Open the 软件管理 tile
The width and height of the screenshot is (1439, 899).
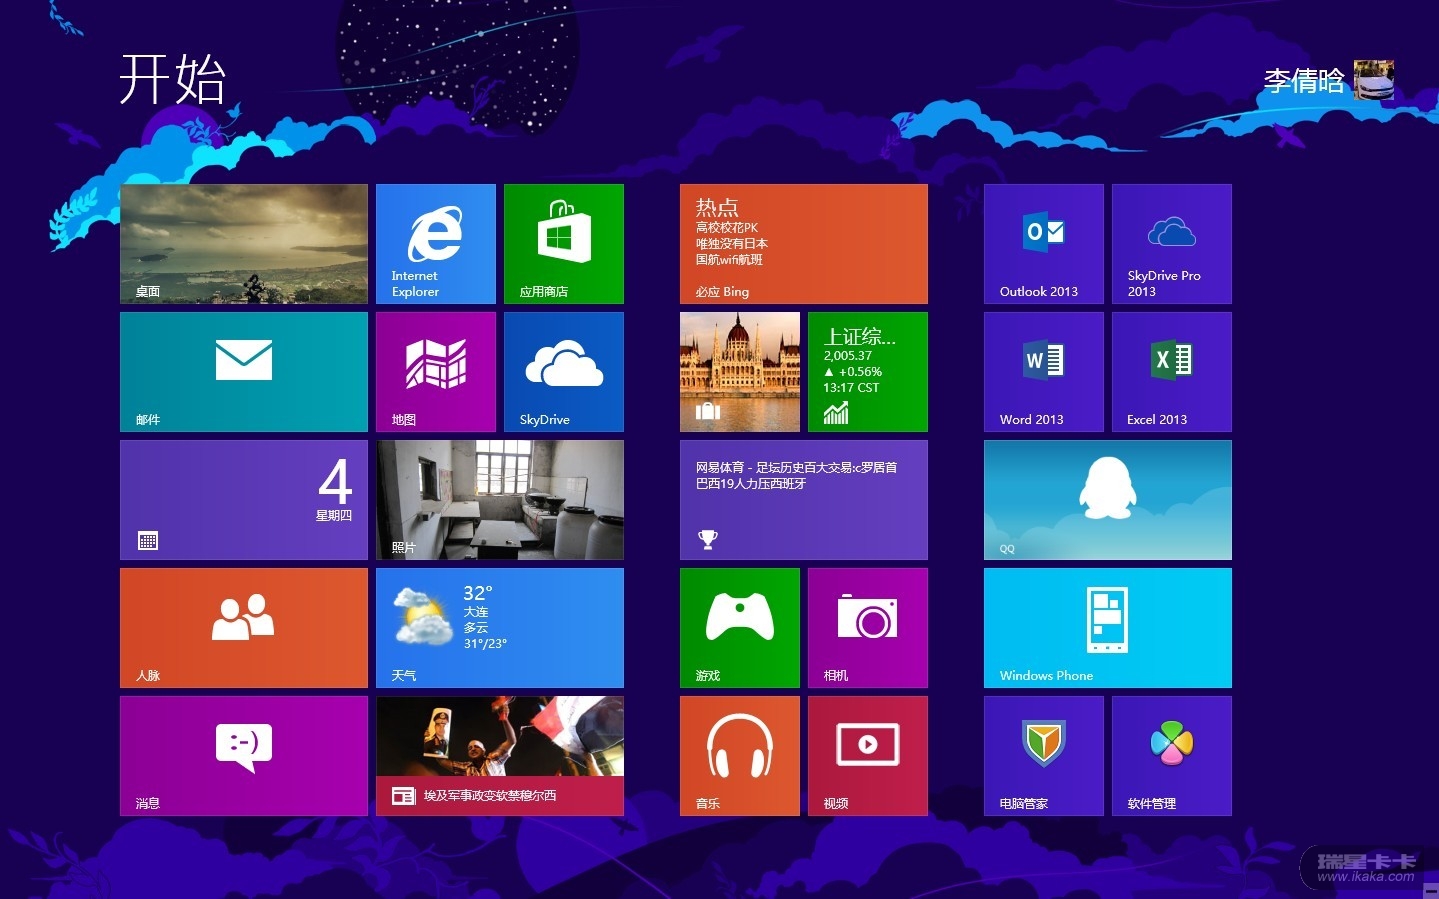pyautogui.click(x=1172, y=756)
